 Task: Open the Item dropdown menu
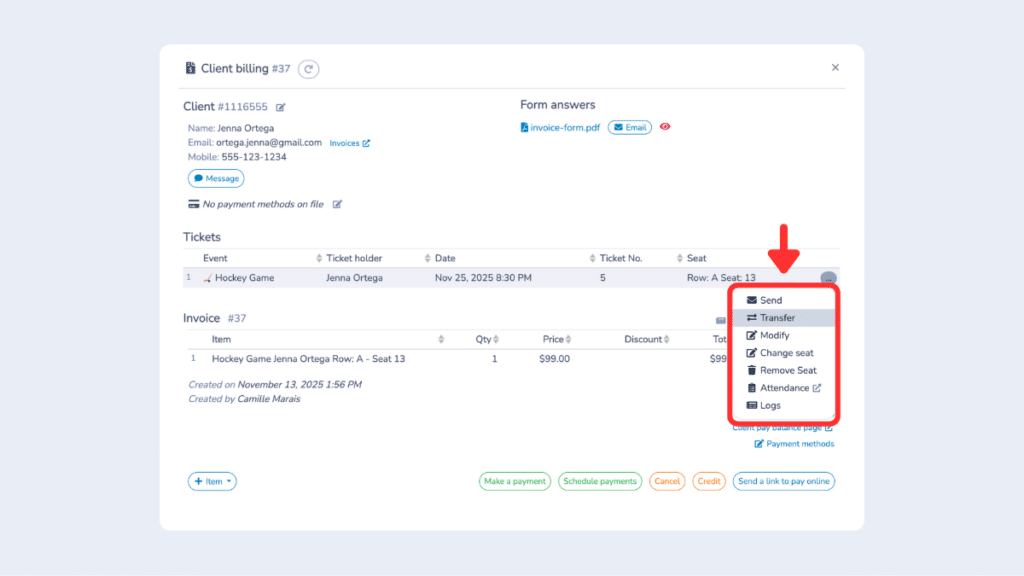pos(211,481)
